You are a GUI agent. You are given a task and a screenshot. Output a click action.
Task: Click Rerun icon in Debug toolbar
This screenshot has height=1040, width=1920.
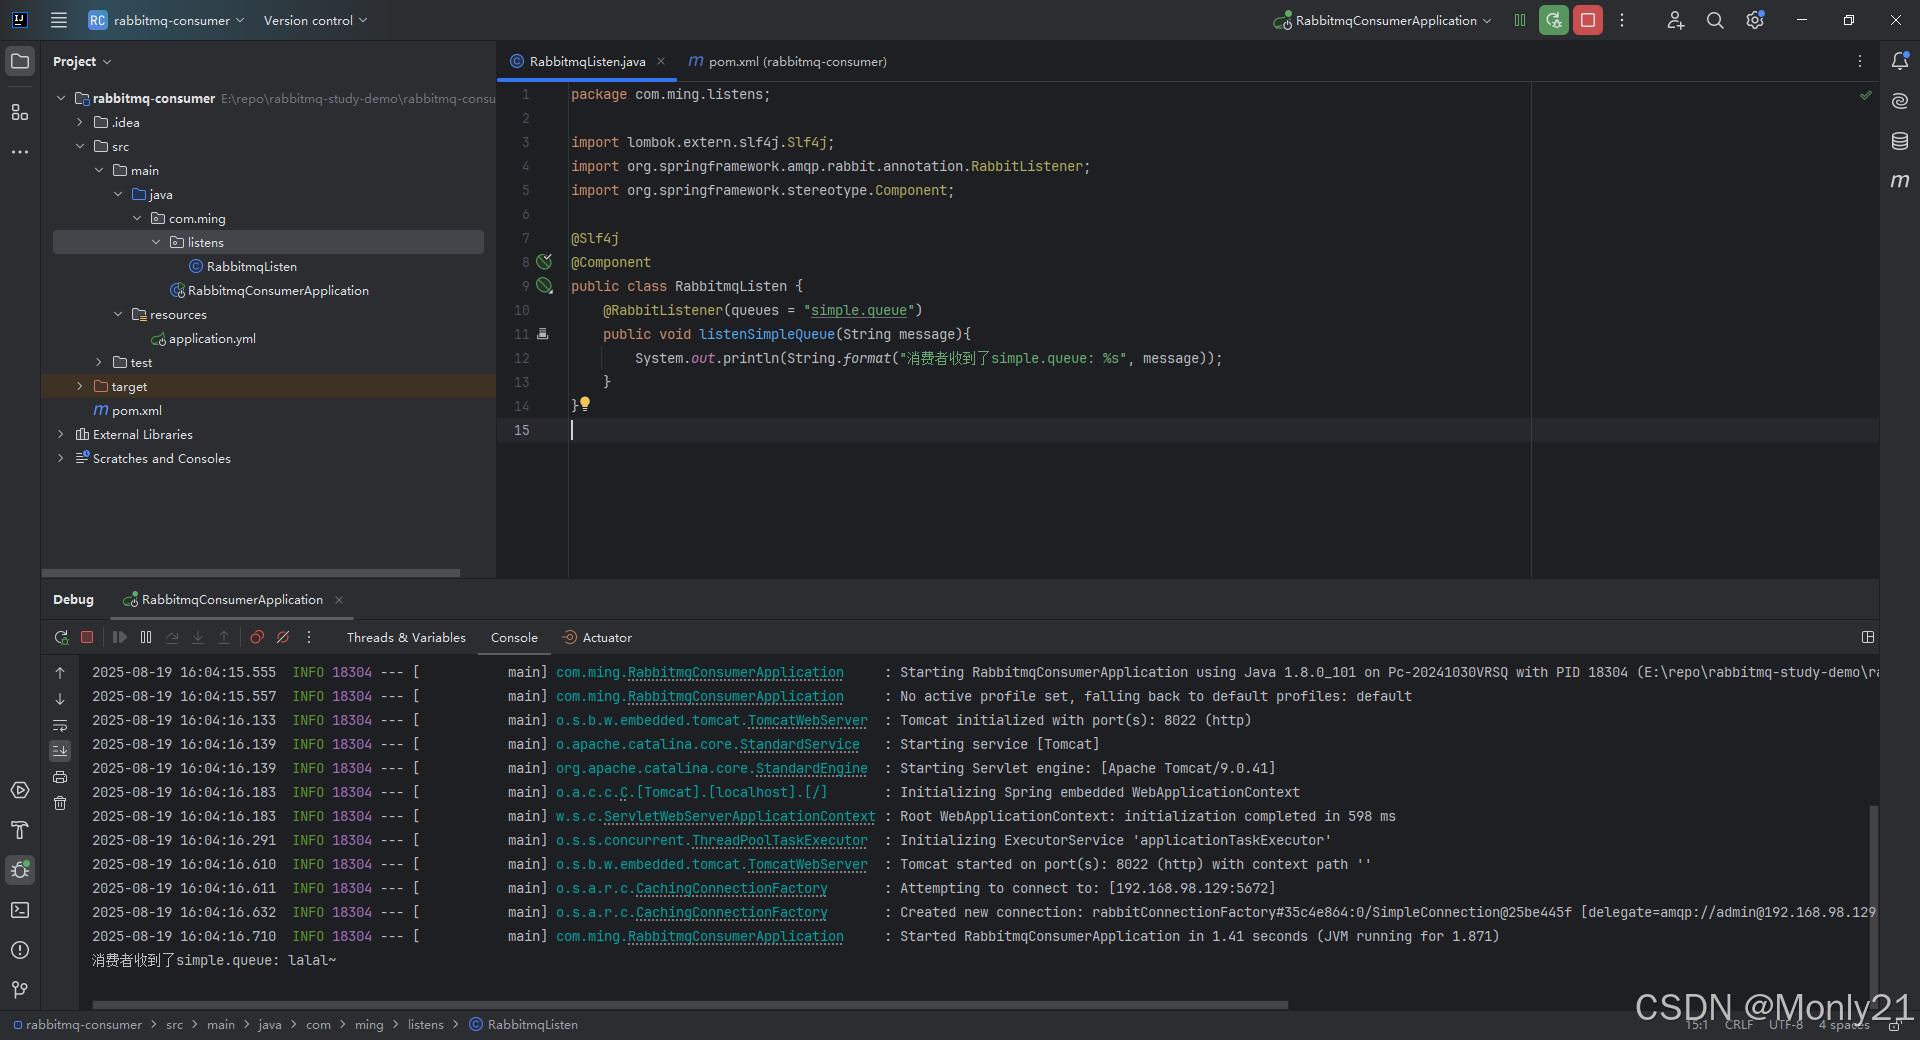coord(61,637)
